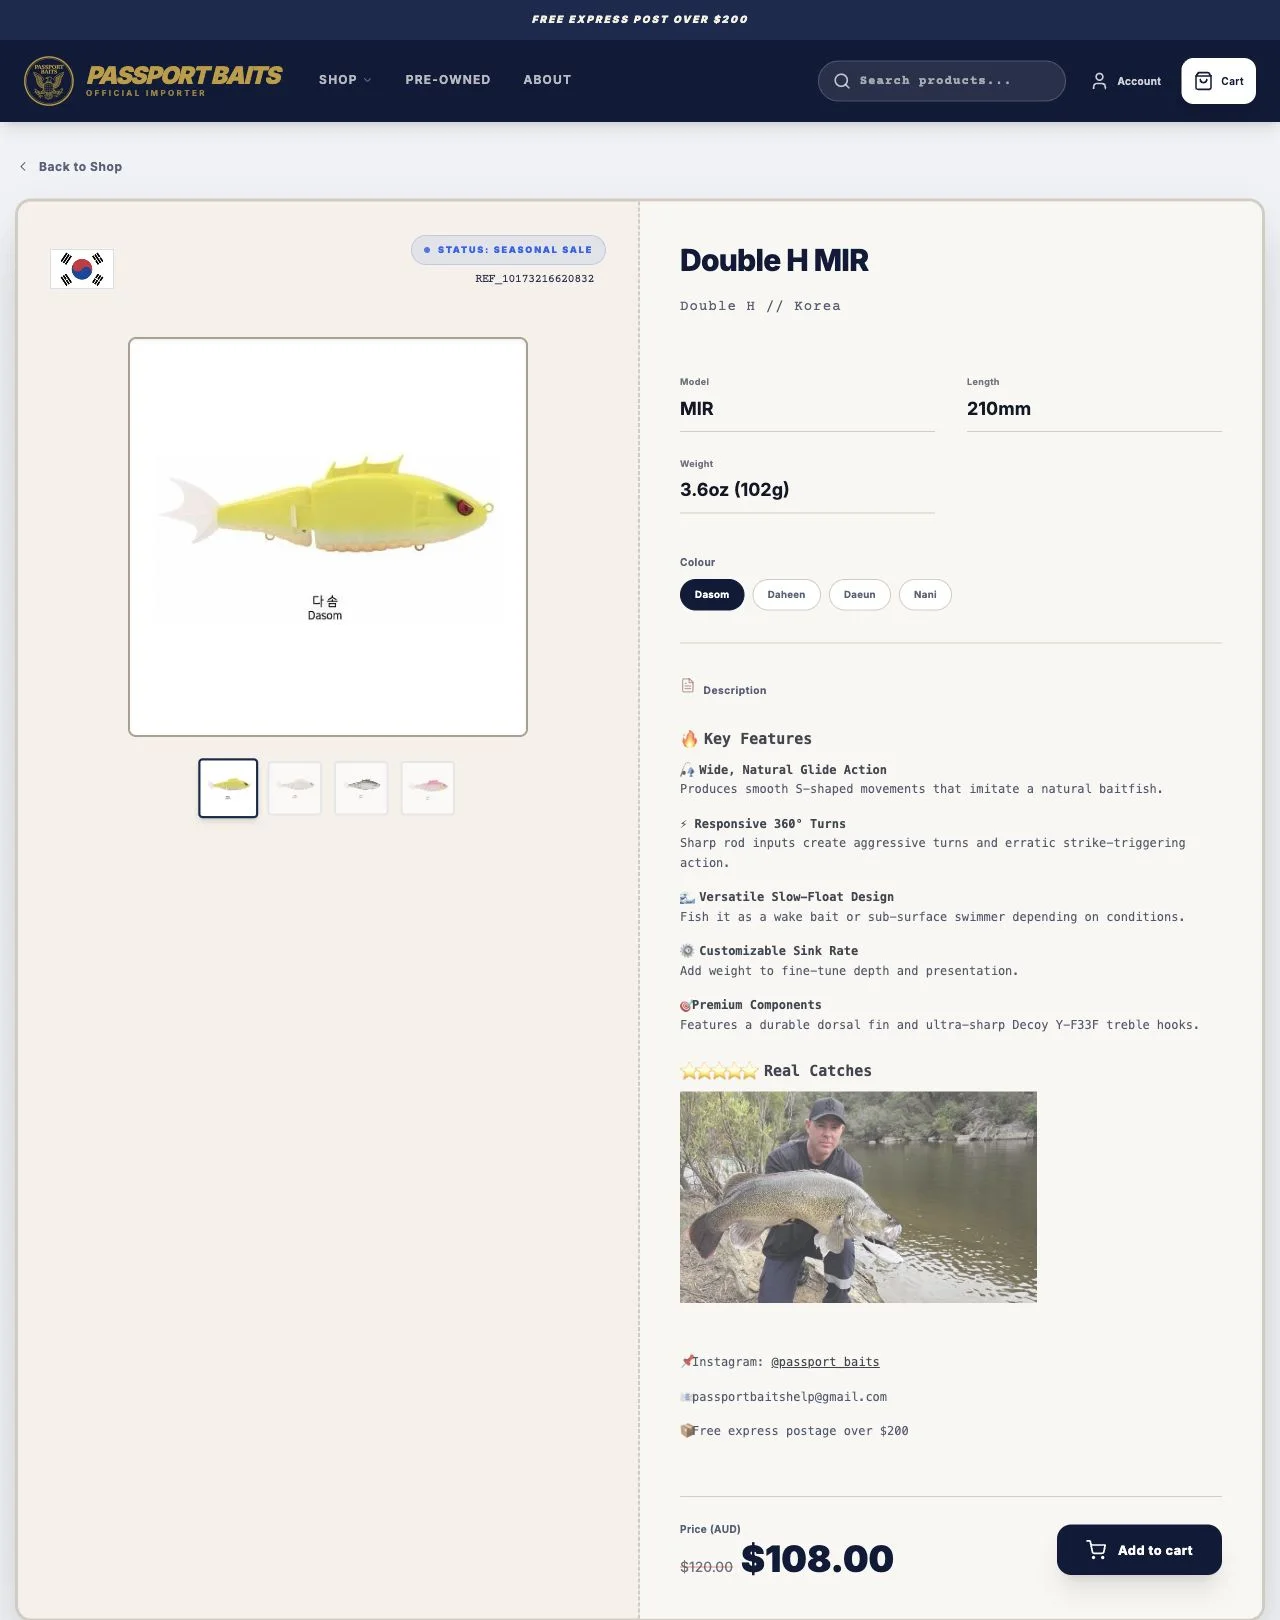Click the fire emoji by Key Features
The width and height of the screenshot is (1280, 1620).
point(689,739)
